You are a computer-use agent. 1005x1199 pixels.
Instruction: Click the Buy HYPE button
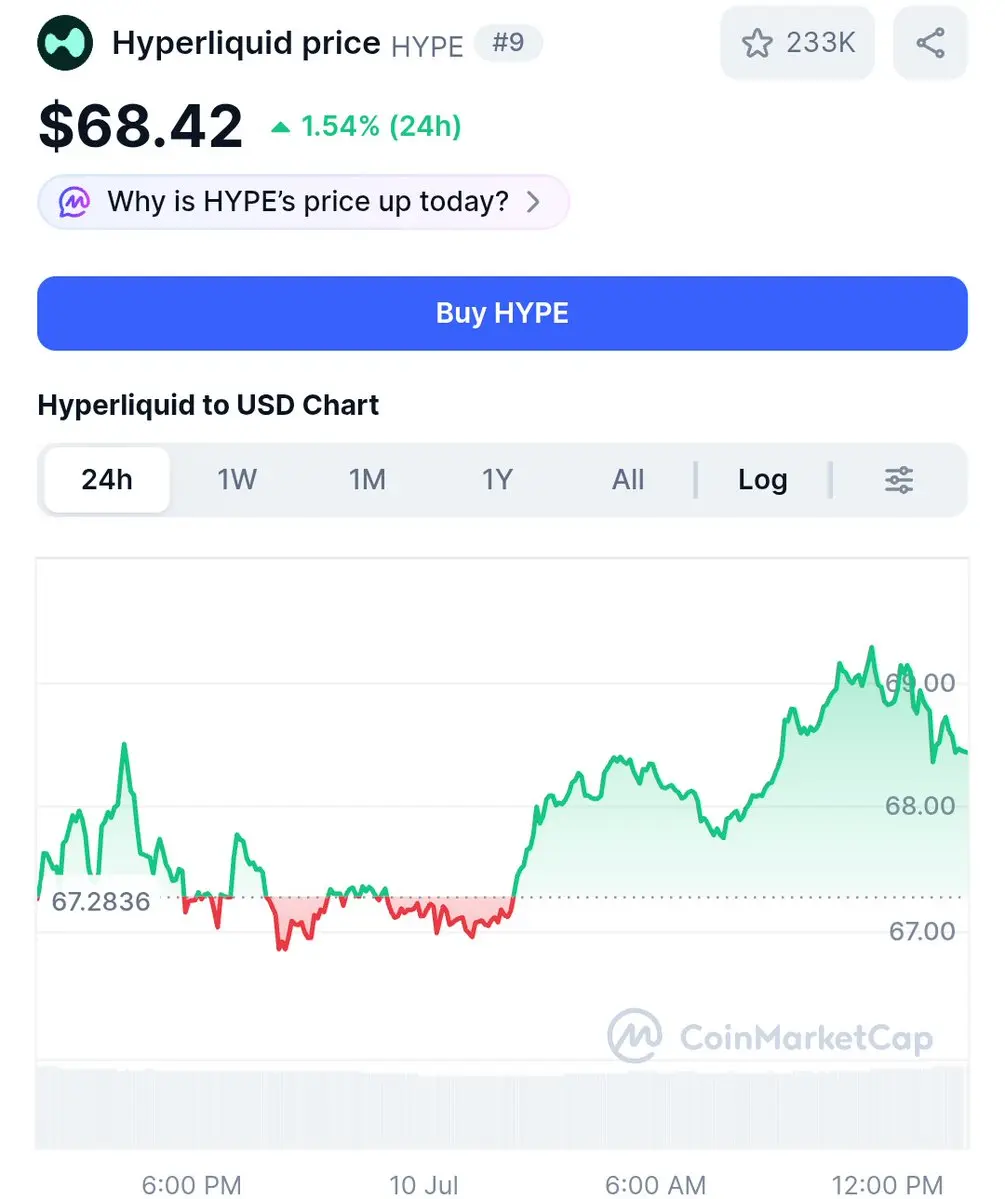(502, 314)
